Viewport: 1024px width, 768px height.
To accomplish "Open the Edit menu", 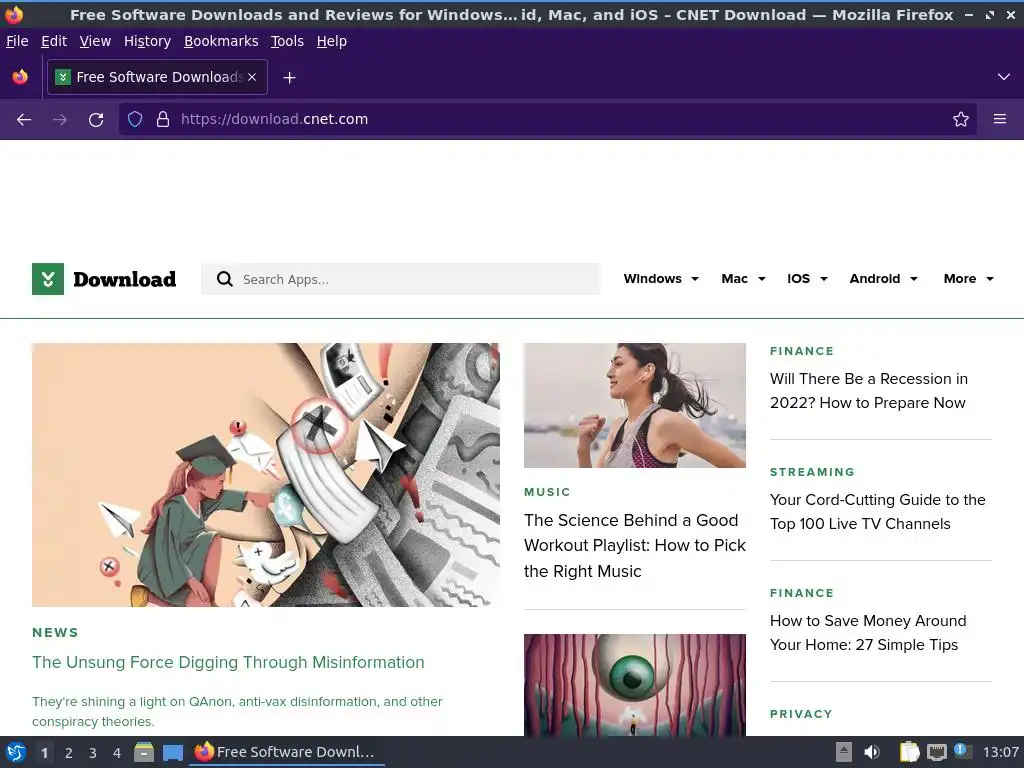I will [54, 41].
